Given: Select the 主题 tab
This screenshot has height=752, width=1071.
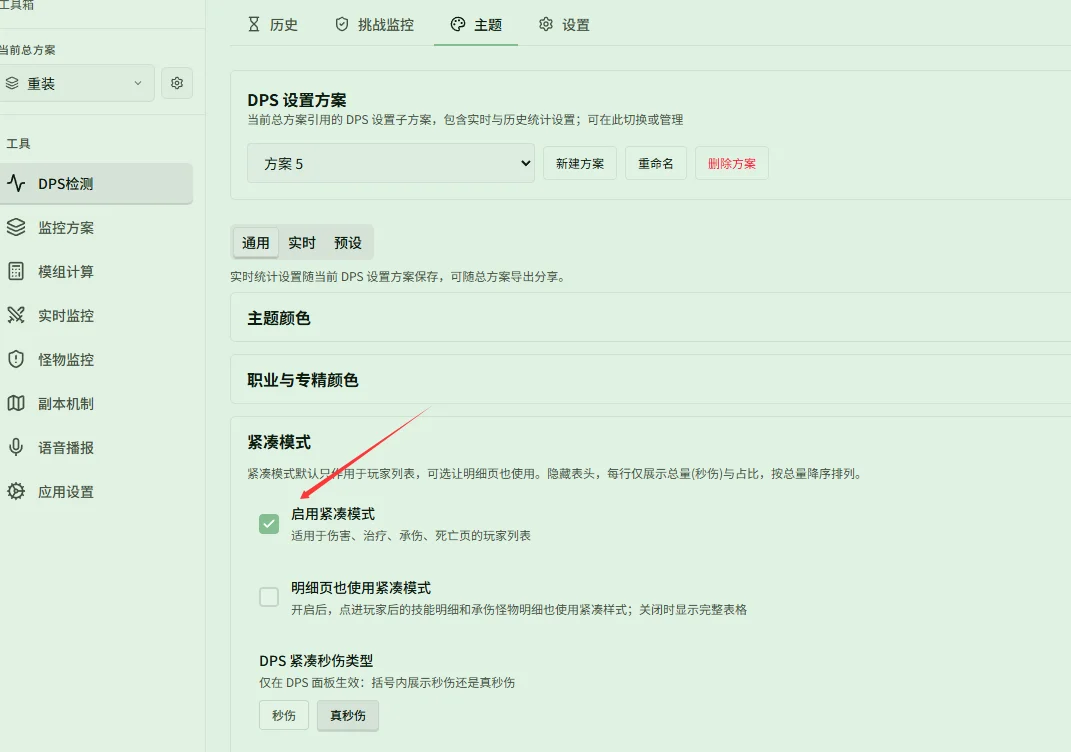Looking at the screenshot, I should (x=476, y=25).
